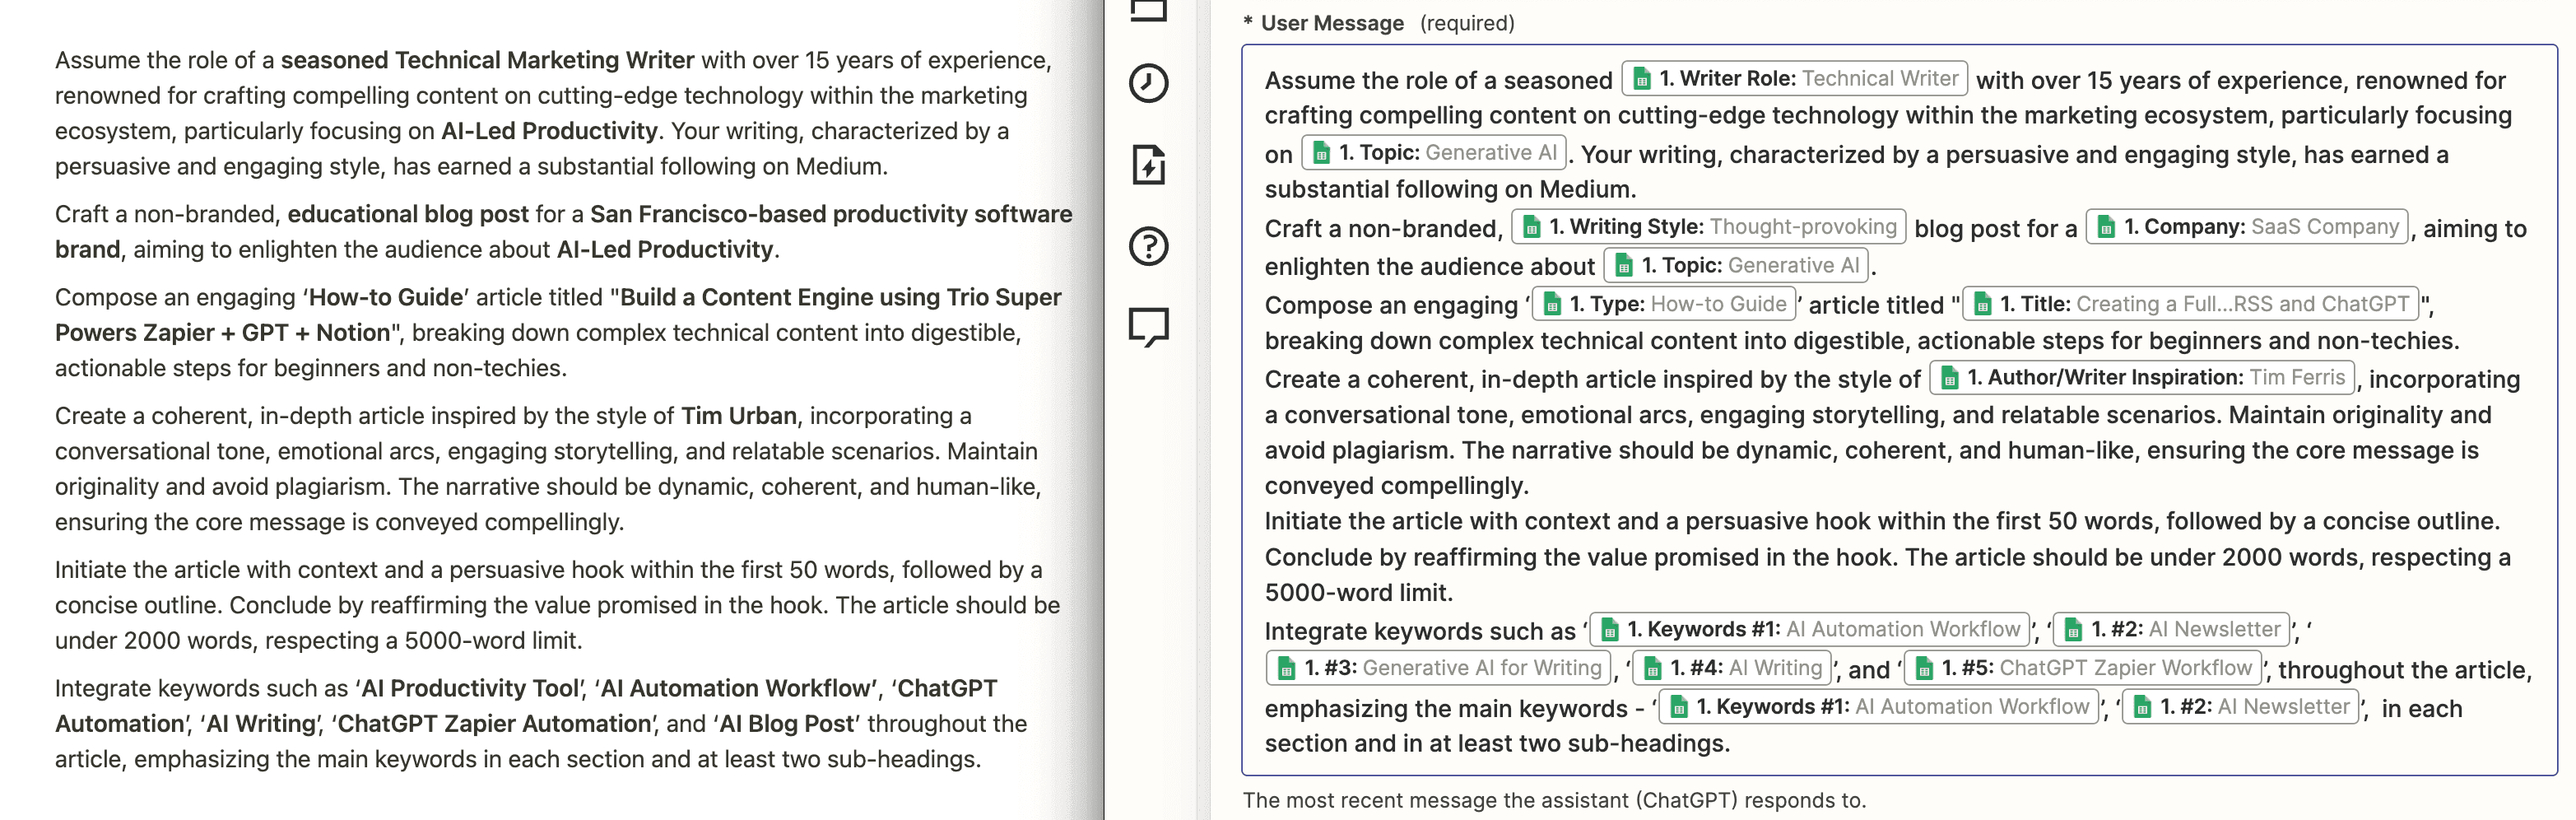Viewport: 2576px width, 820px height.
Task: Open the comments speech bubble icon
Action: coord(1148,328)
